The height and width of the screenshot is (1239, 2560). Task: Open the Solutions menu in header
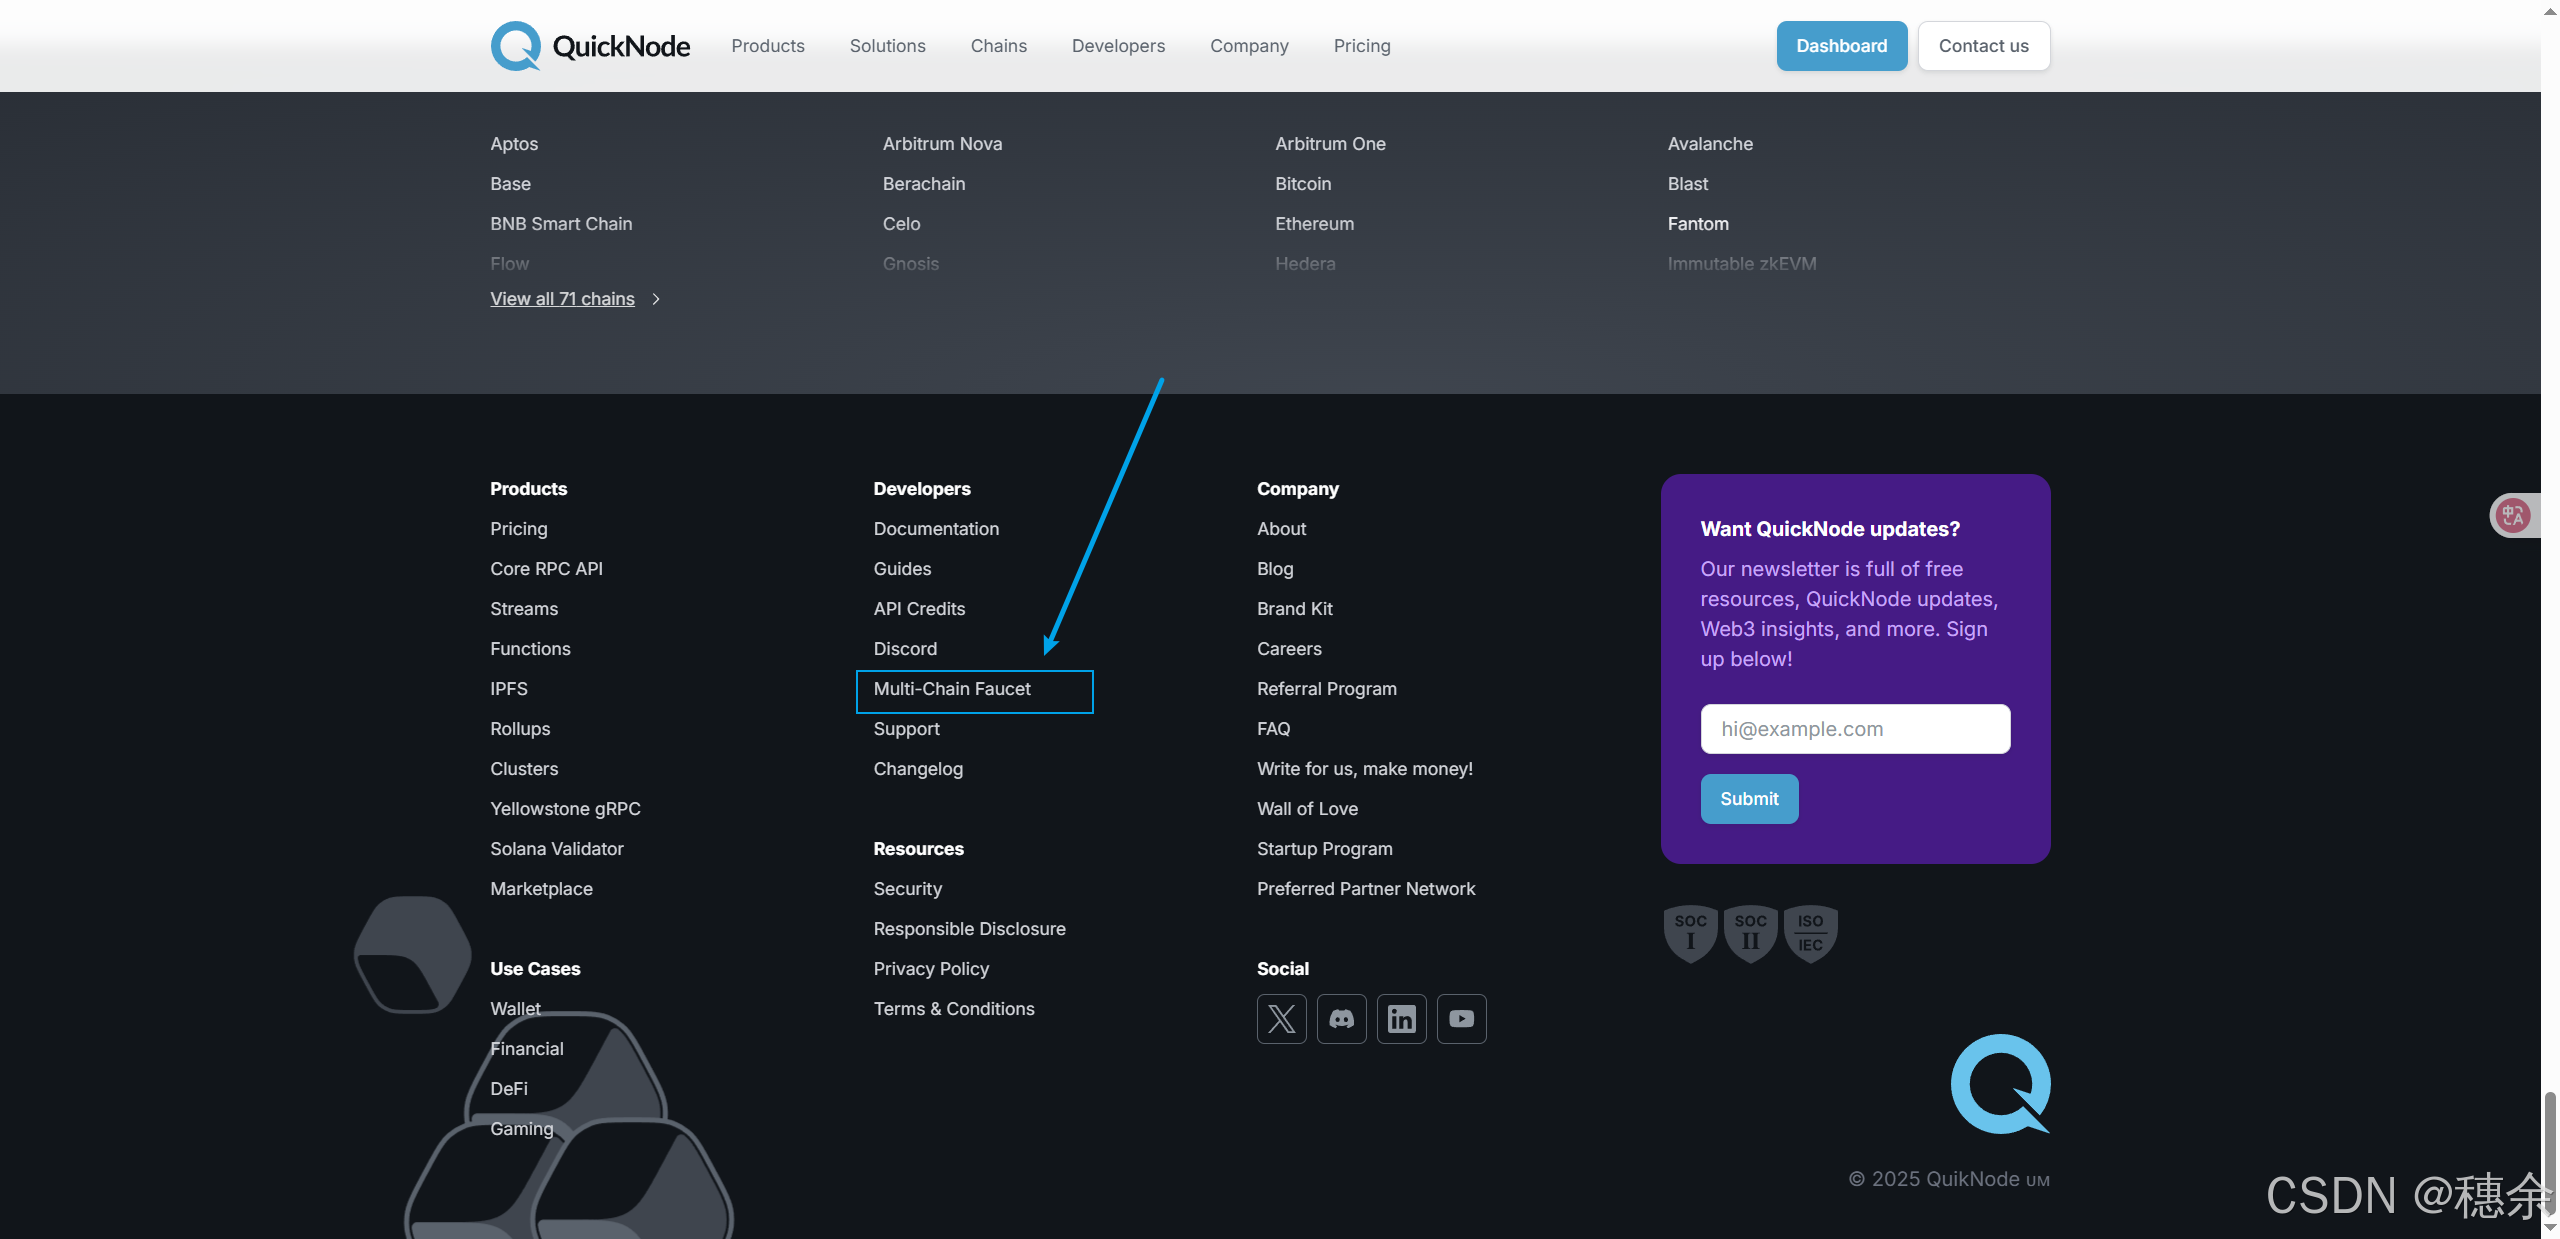coord(888,46)
